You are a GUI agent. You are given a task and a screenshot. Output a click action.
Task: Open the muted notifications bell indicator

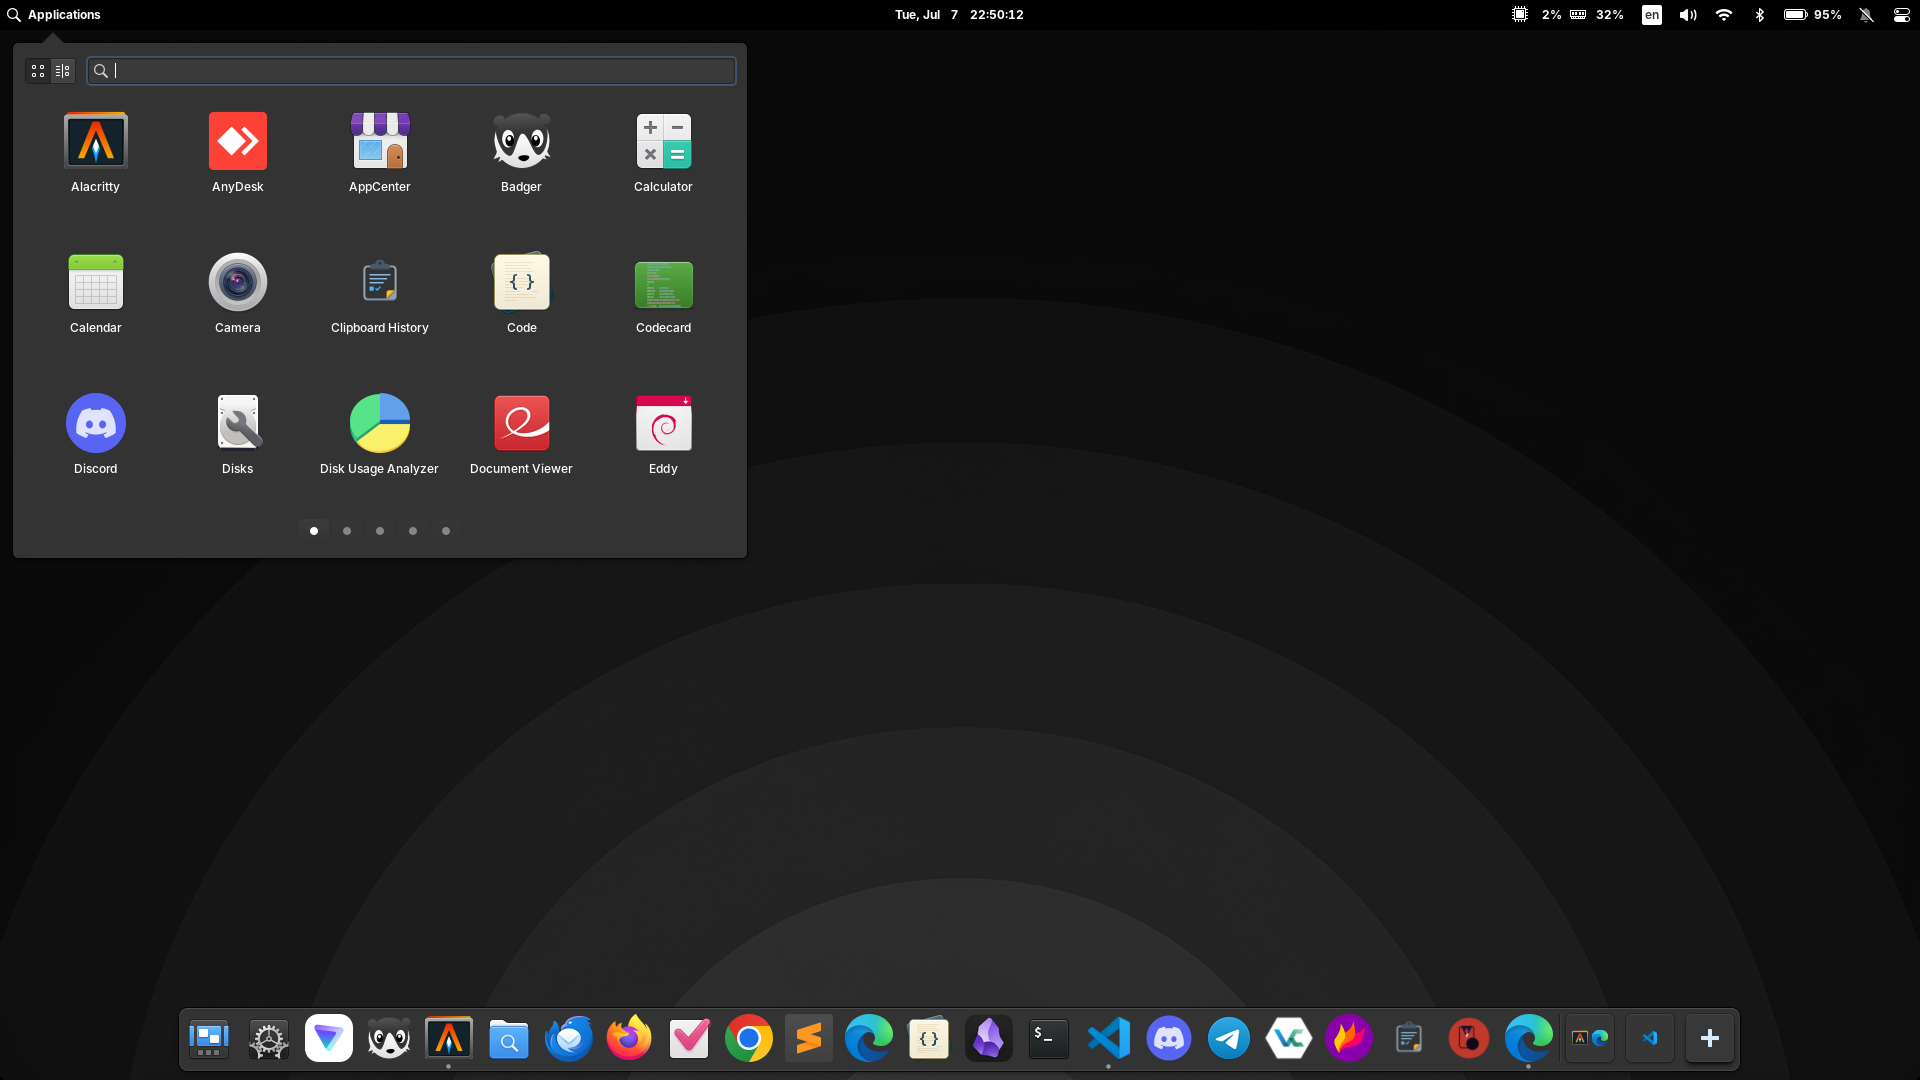1866,15
